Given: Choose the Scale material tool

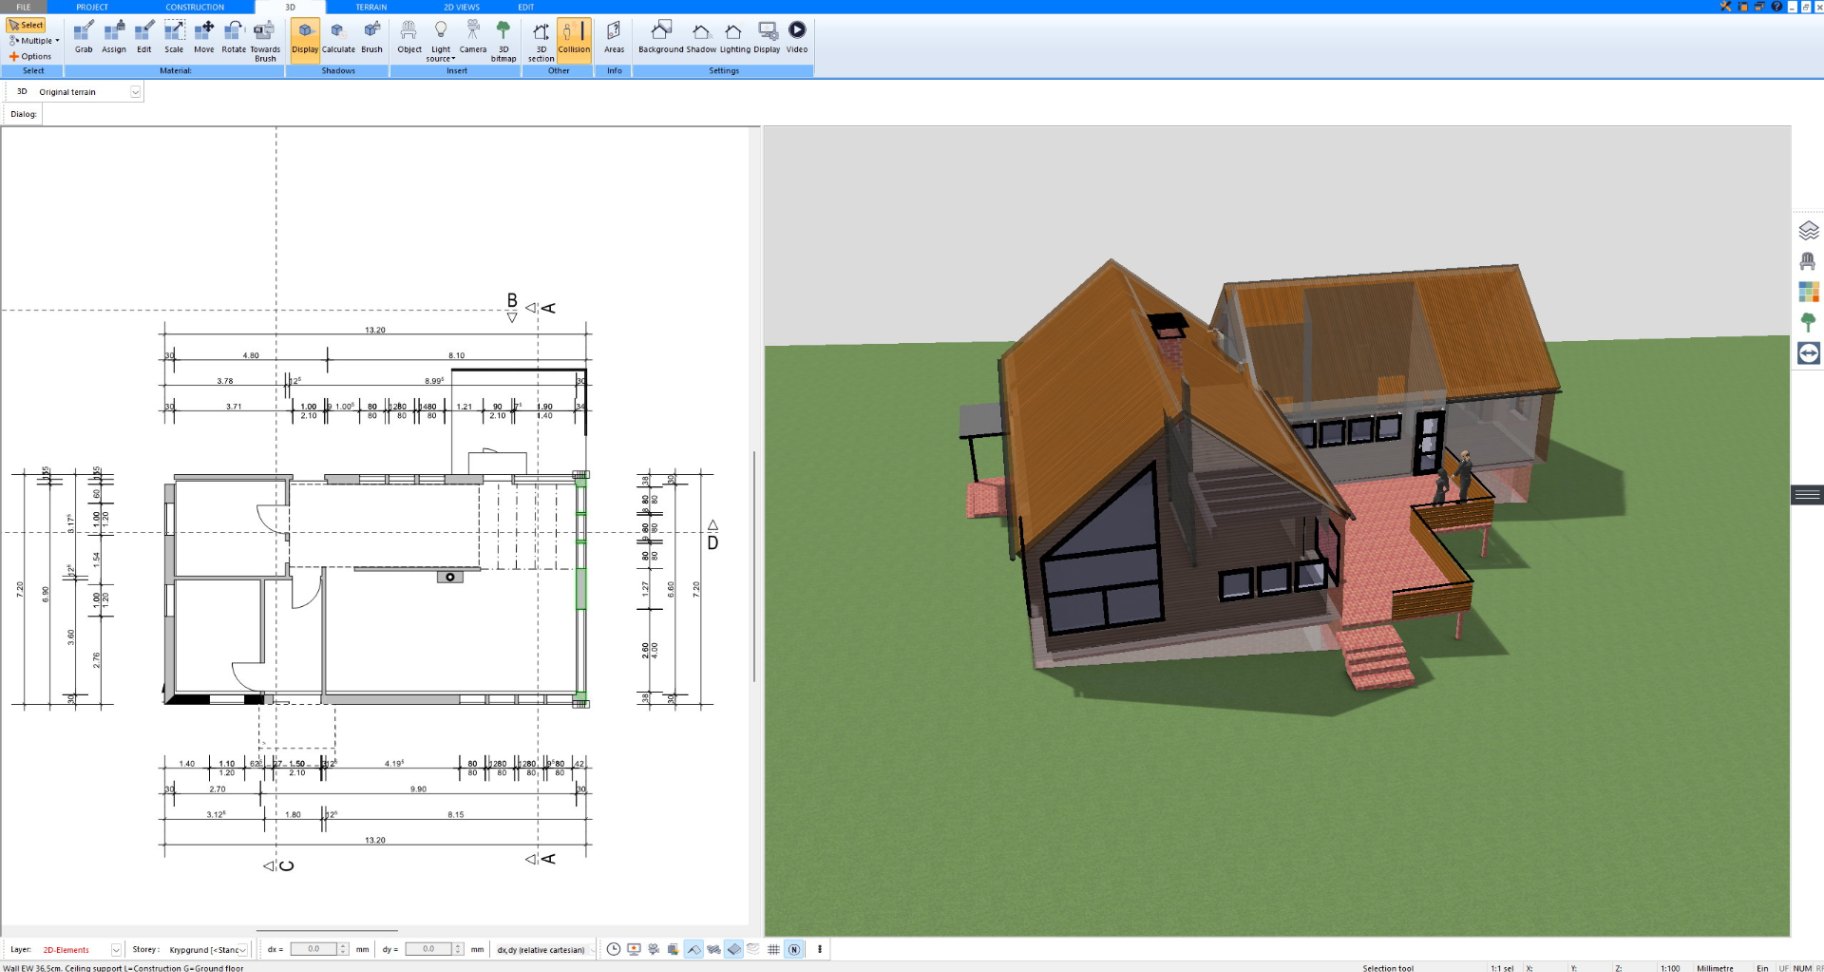Looking at the screenshot, I should click(x=174, y=36).
